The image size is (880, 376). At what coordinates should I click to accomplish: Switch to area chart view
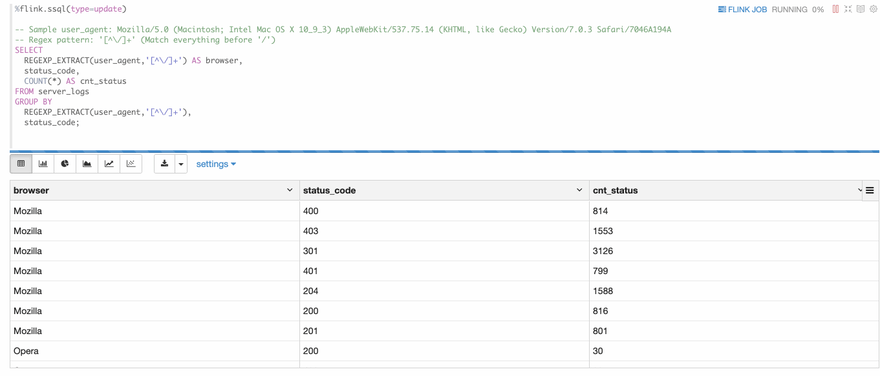pos(87,164)
